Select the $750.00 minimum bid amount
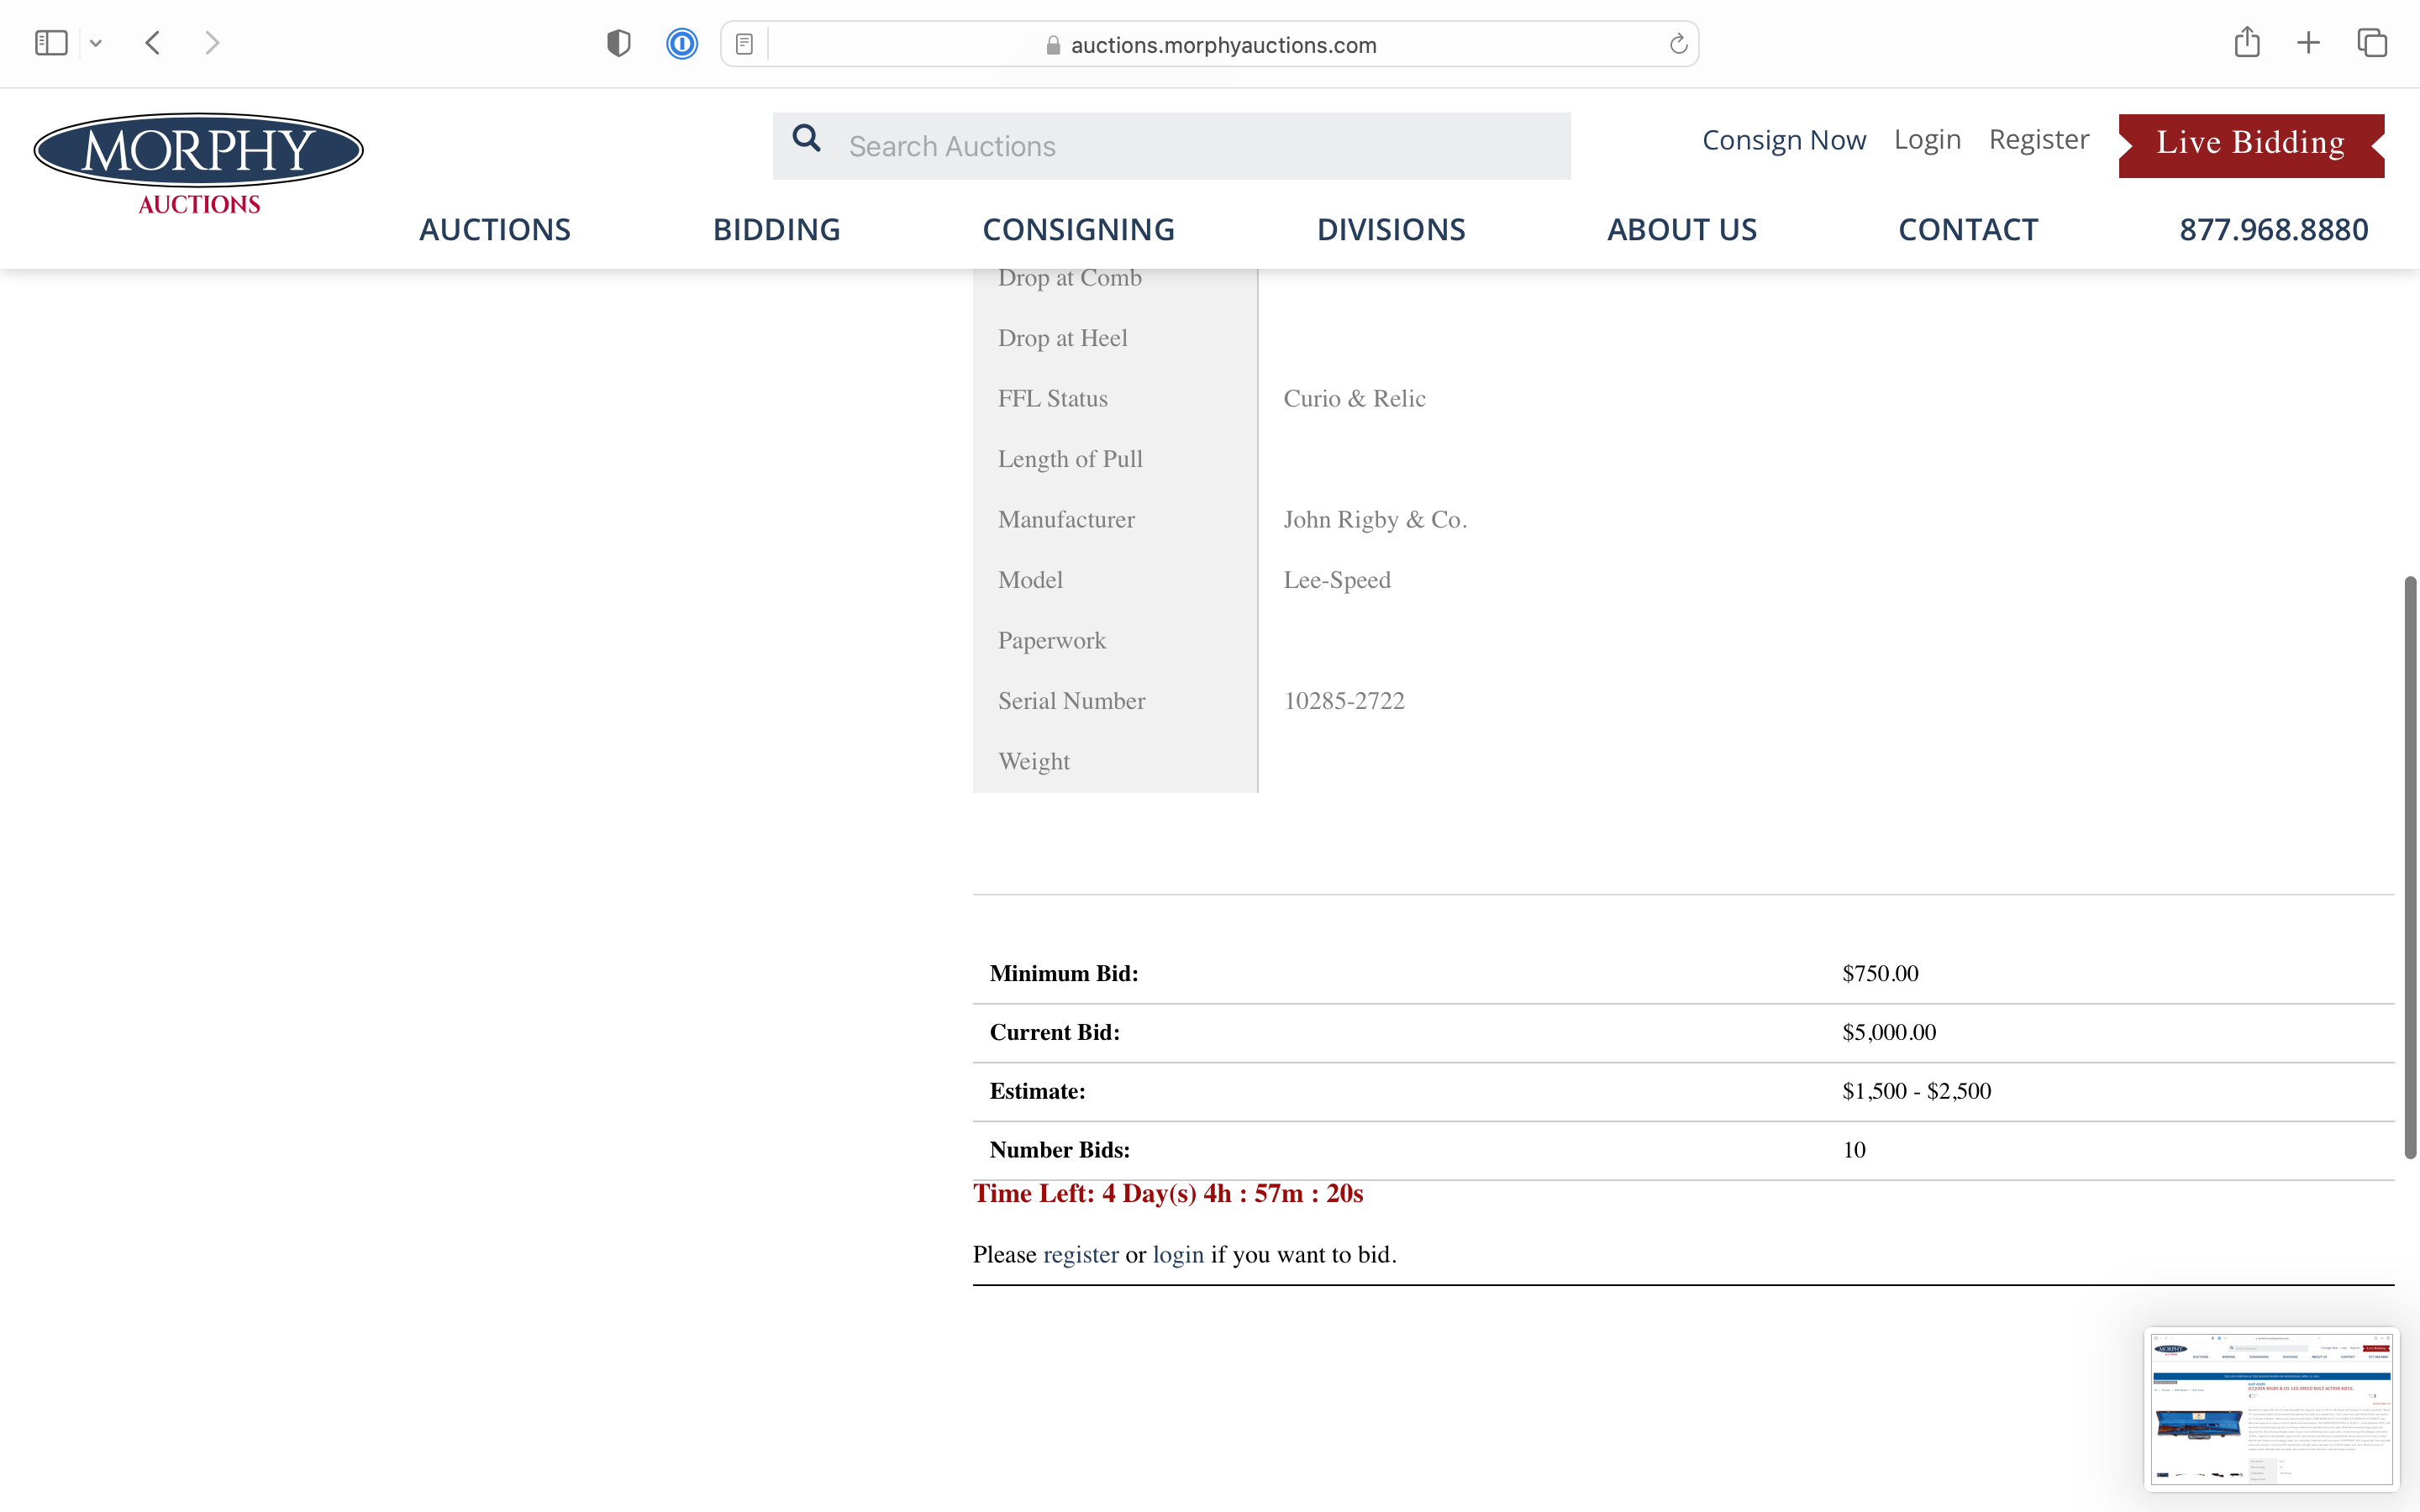 pyautogui.click(x=1880, y=973)
